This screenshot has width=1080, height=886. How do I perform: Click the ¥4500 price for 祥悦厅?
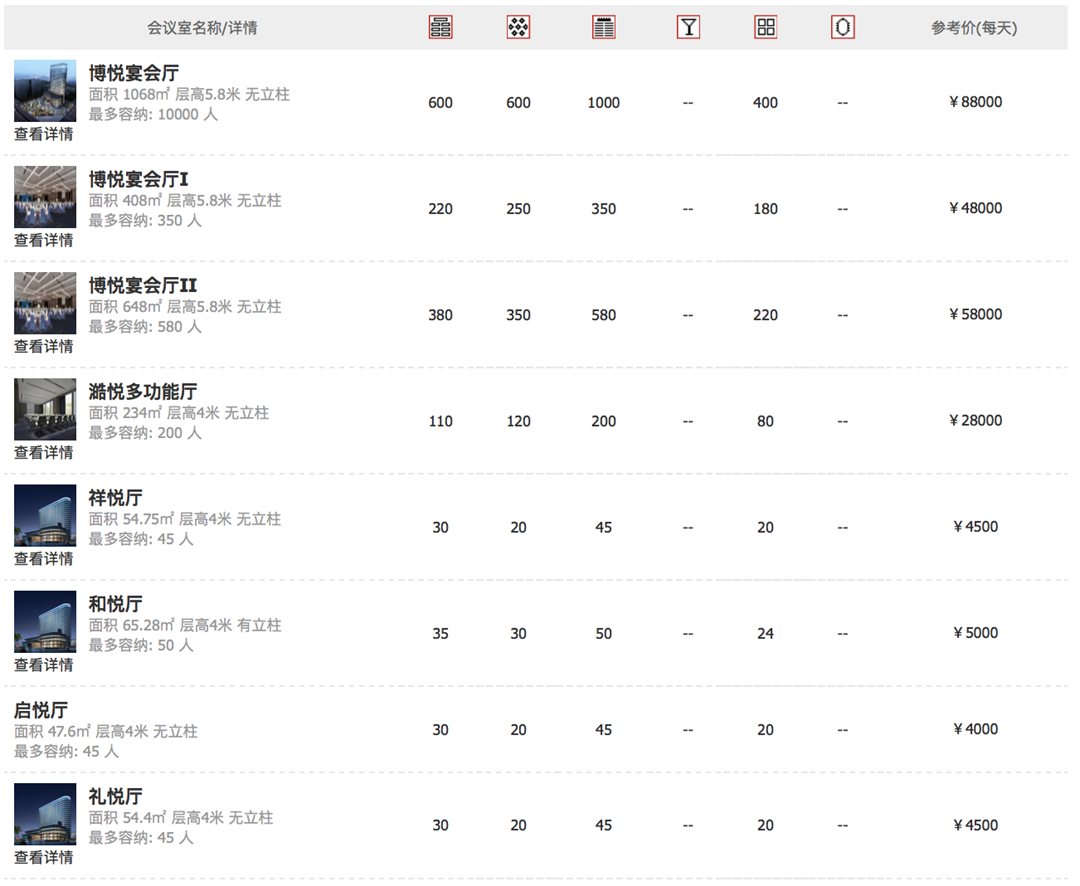click(x=975, y=526)
